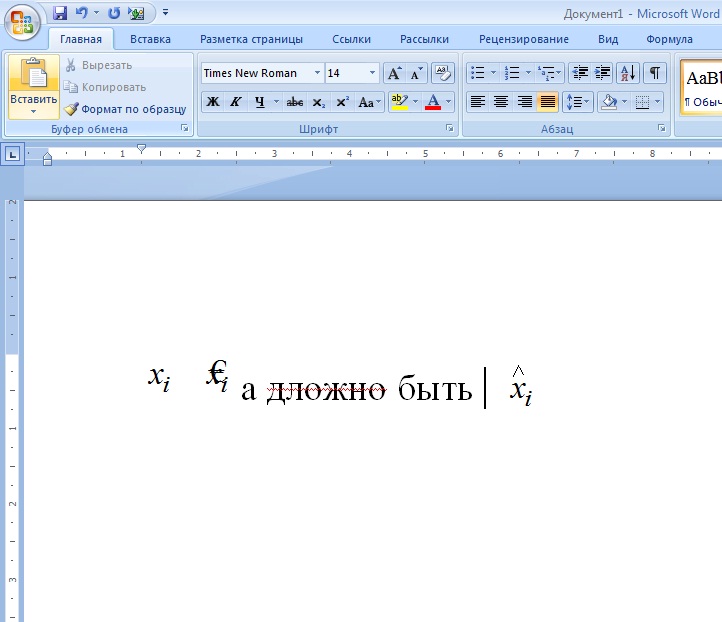
Task: Open the font color dropdown arrow
Action: [x=448, y=101]
